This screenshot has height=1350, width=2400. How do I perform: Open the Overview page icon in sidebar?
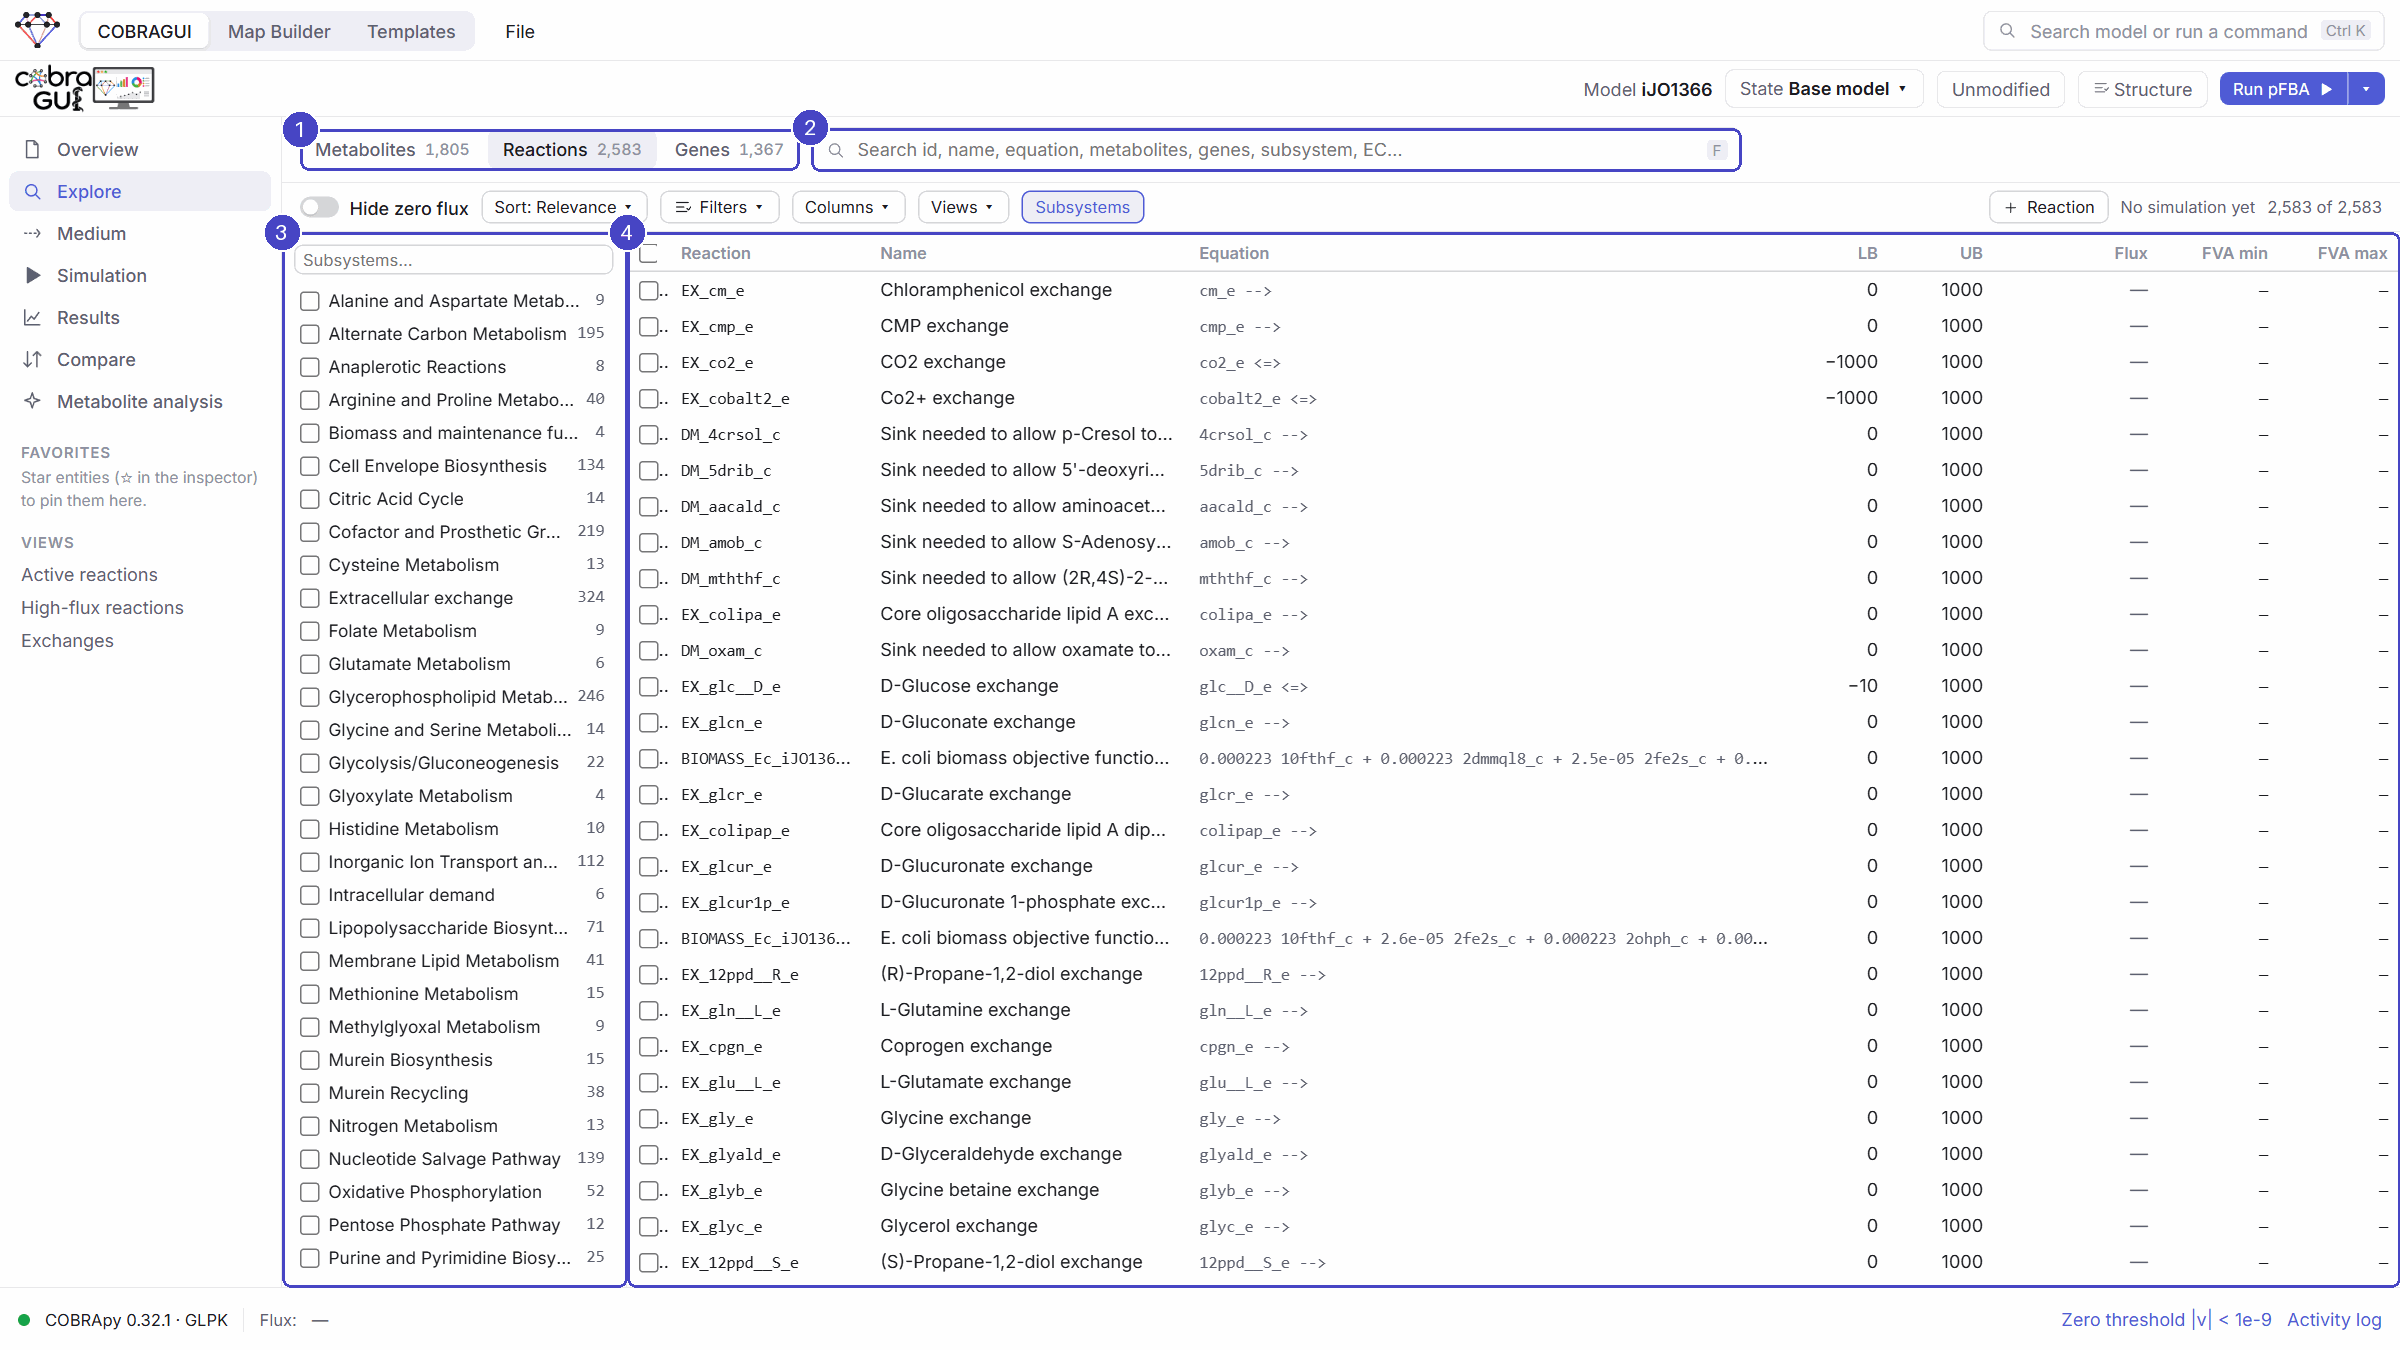pos(32,149)
